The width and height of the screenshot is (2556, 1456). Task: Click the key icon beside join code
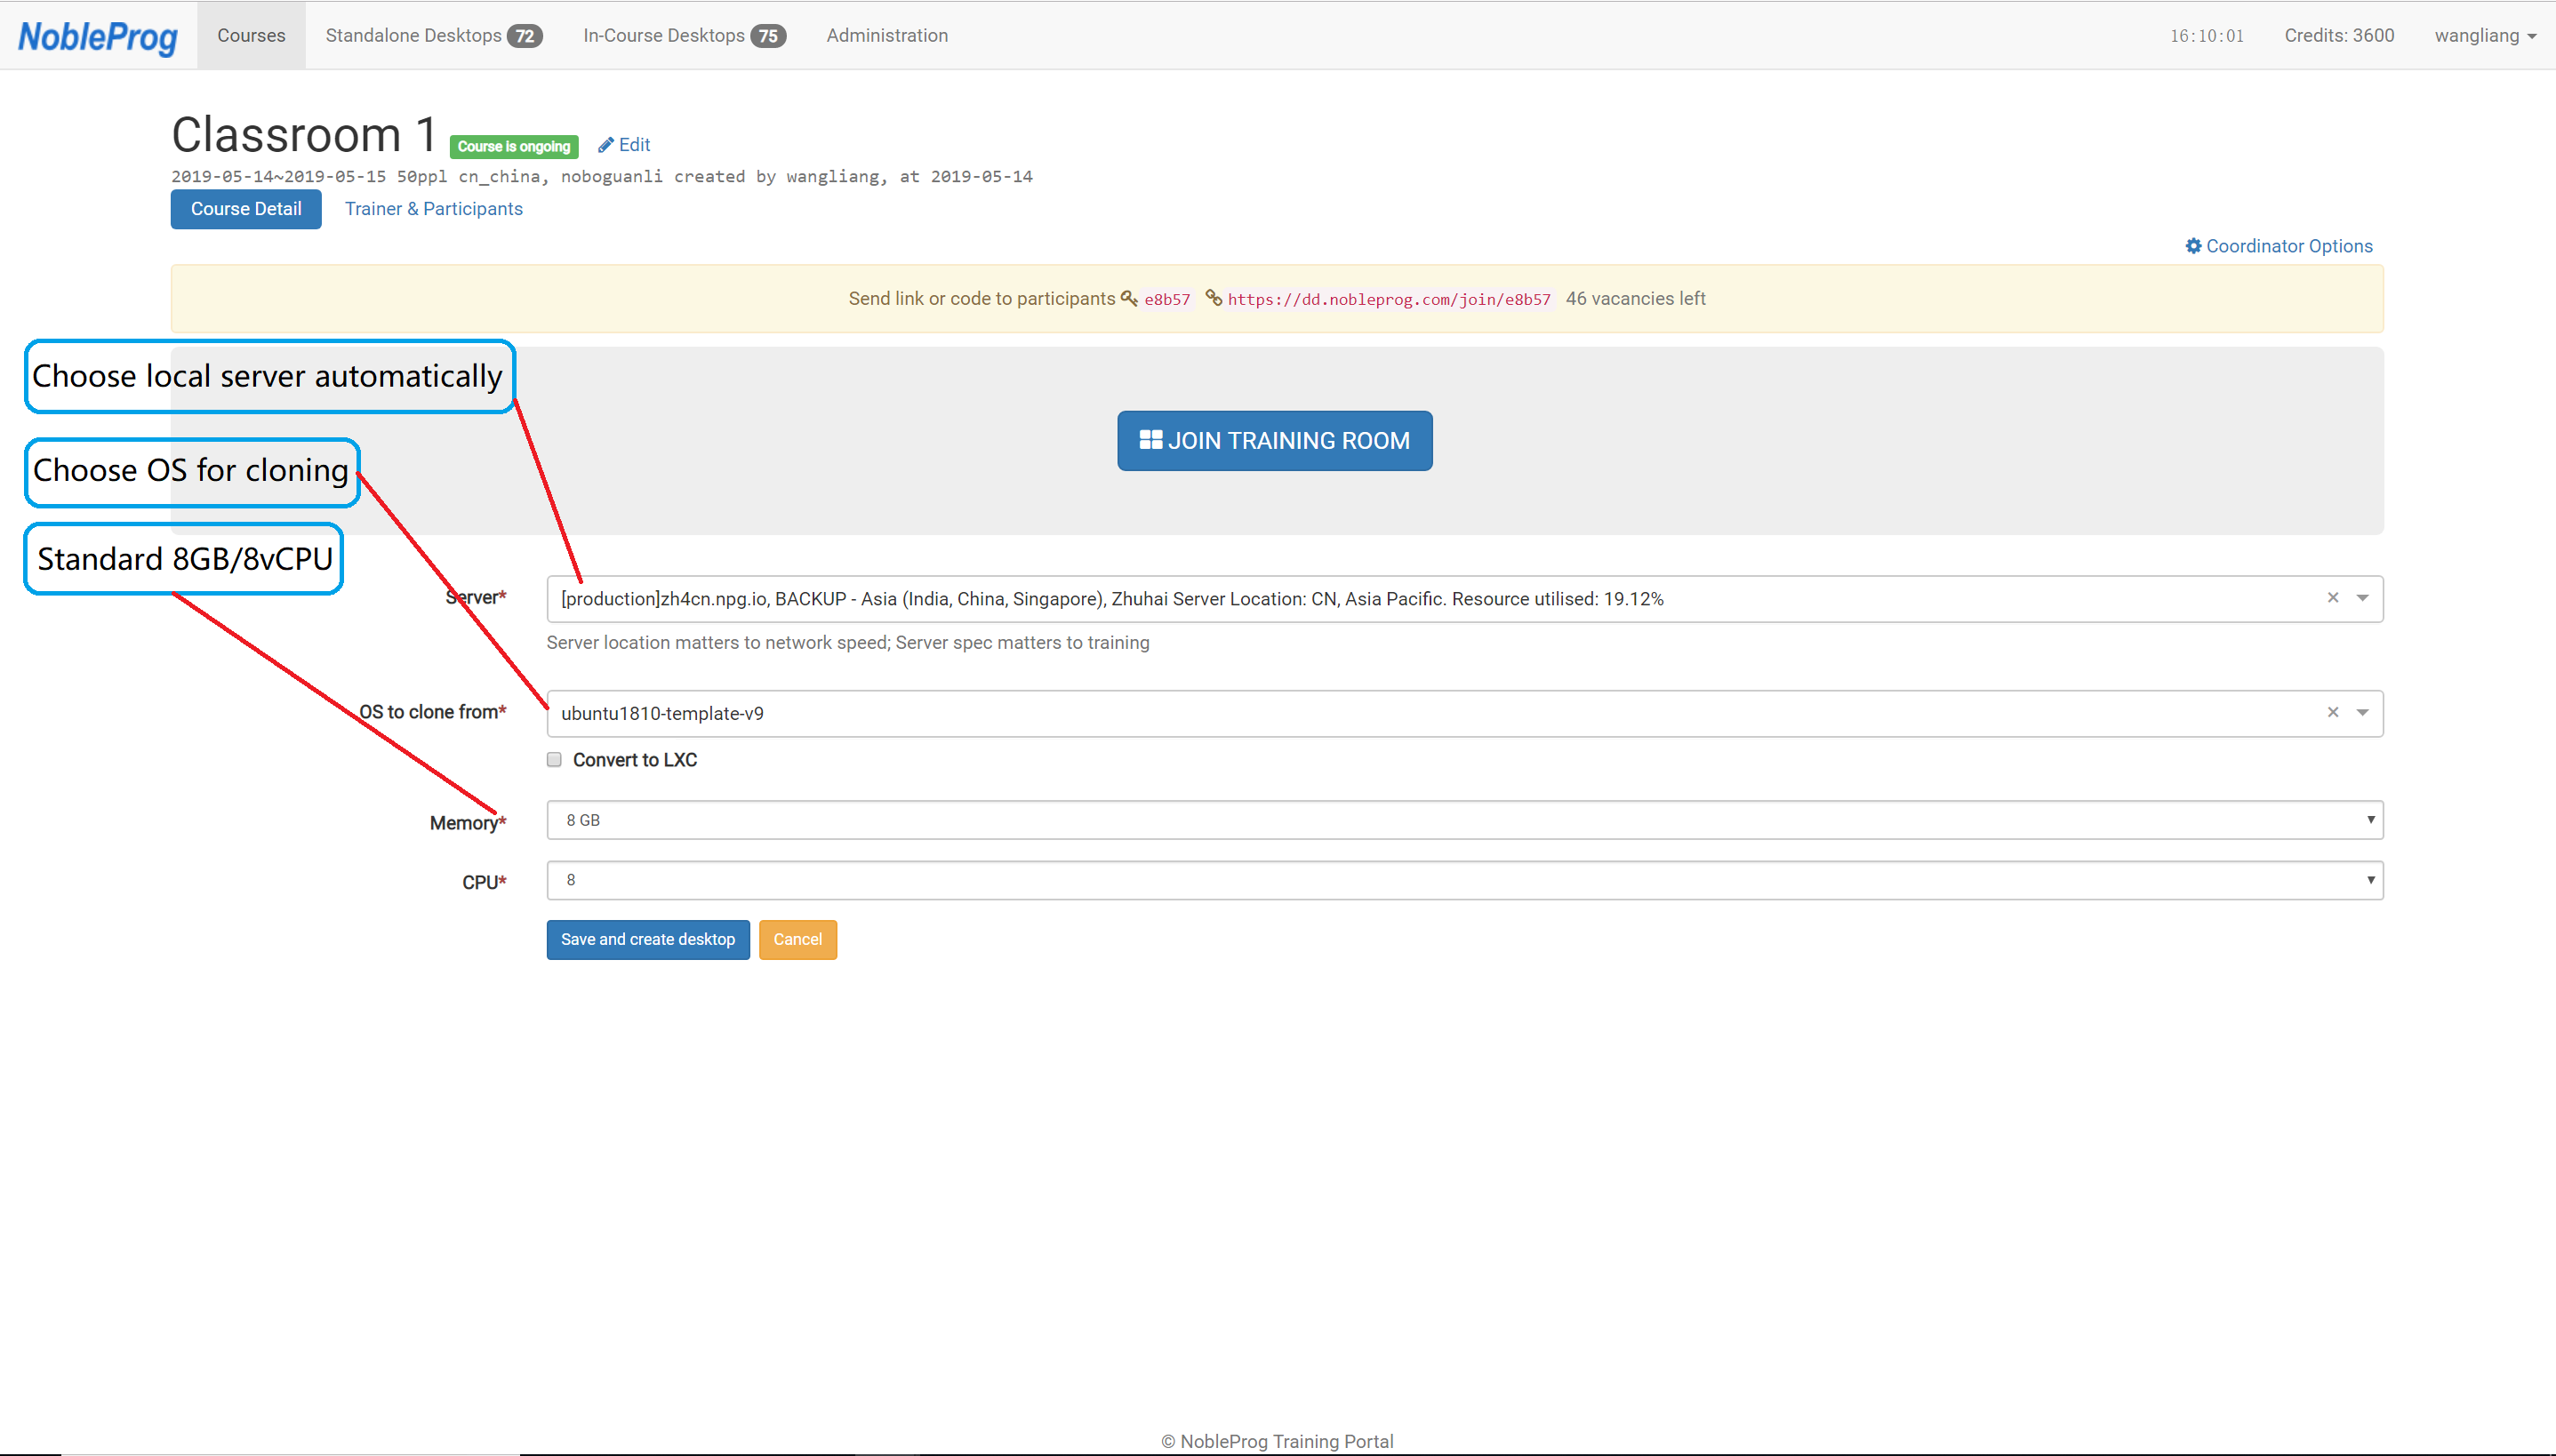(1129, 298)
